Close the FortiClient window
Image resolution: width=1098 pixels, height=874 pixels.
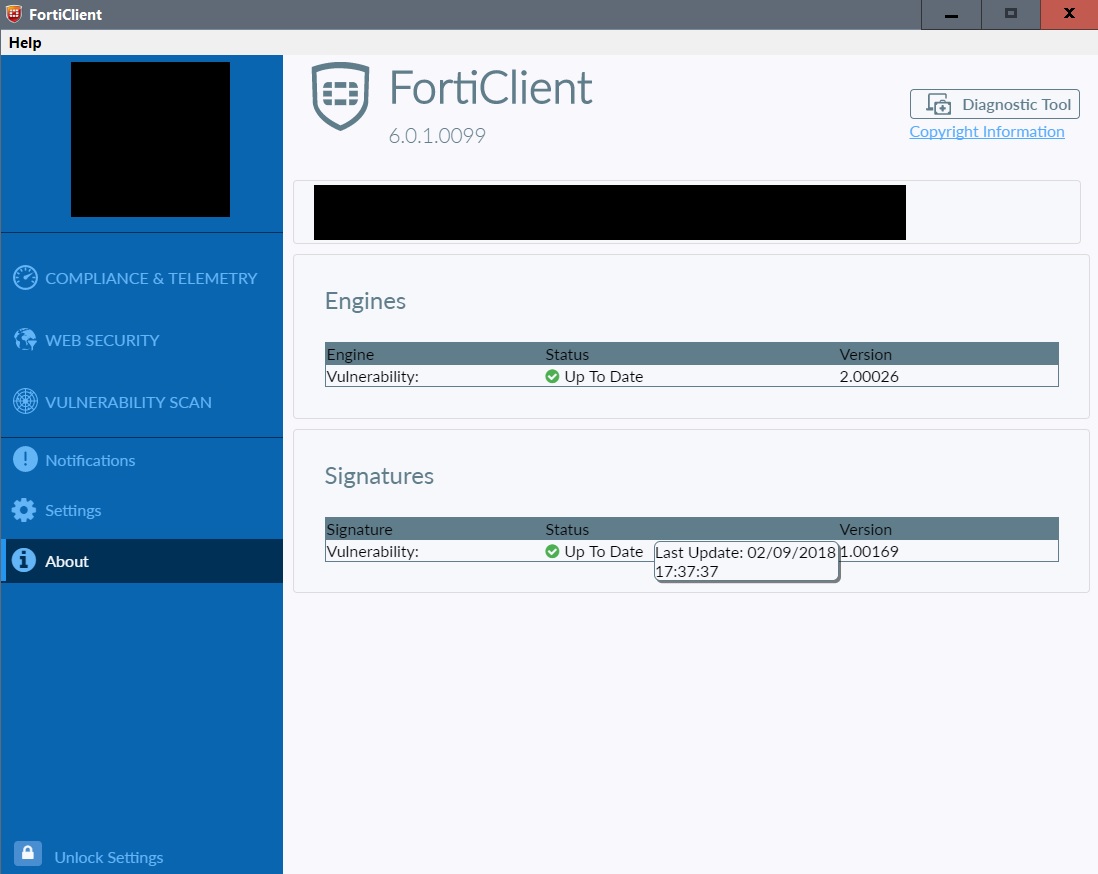coord(1069,15)
